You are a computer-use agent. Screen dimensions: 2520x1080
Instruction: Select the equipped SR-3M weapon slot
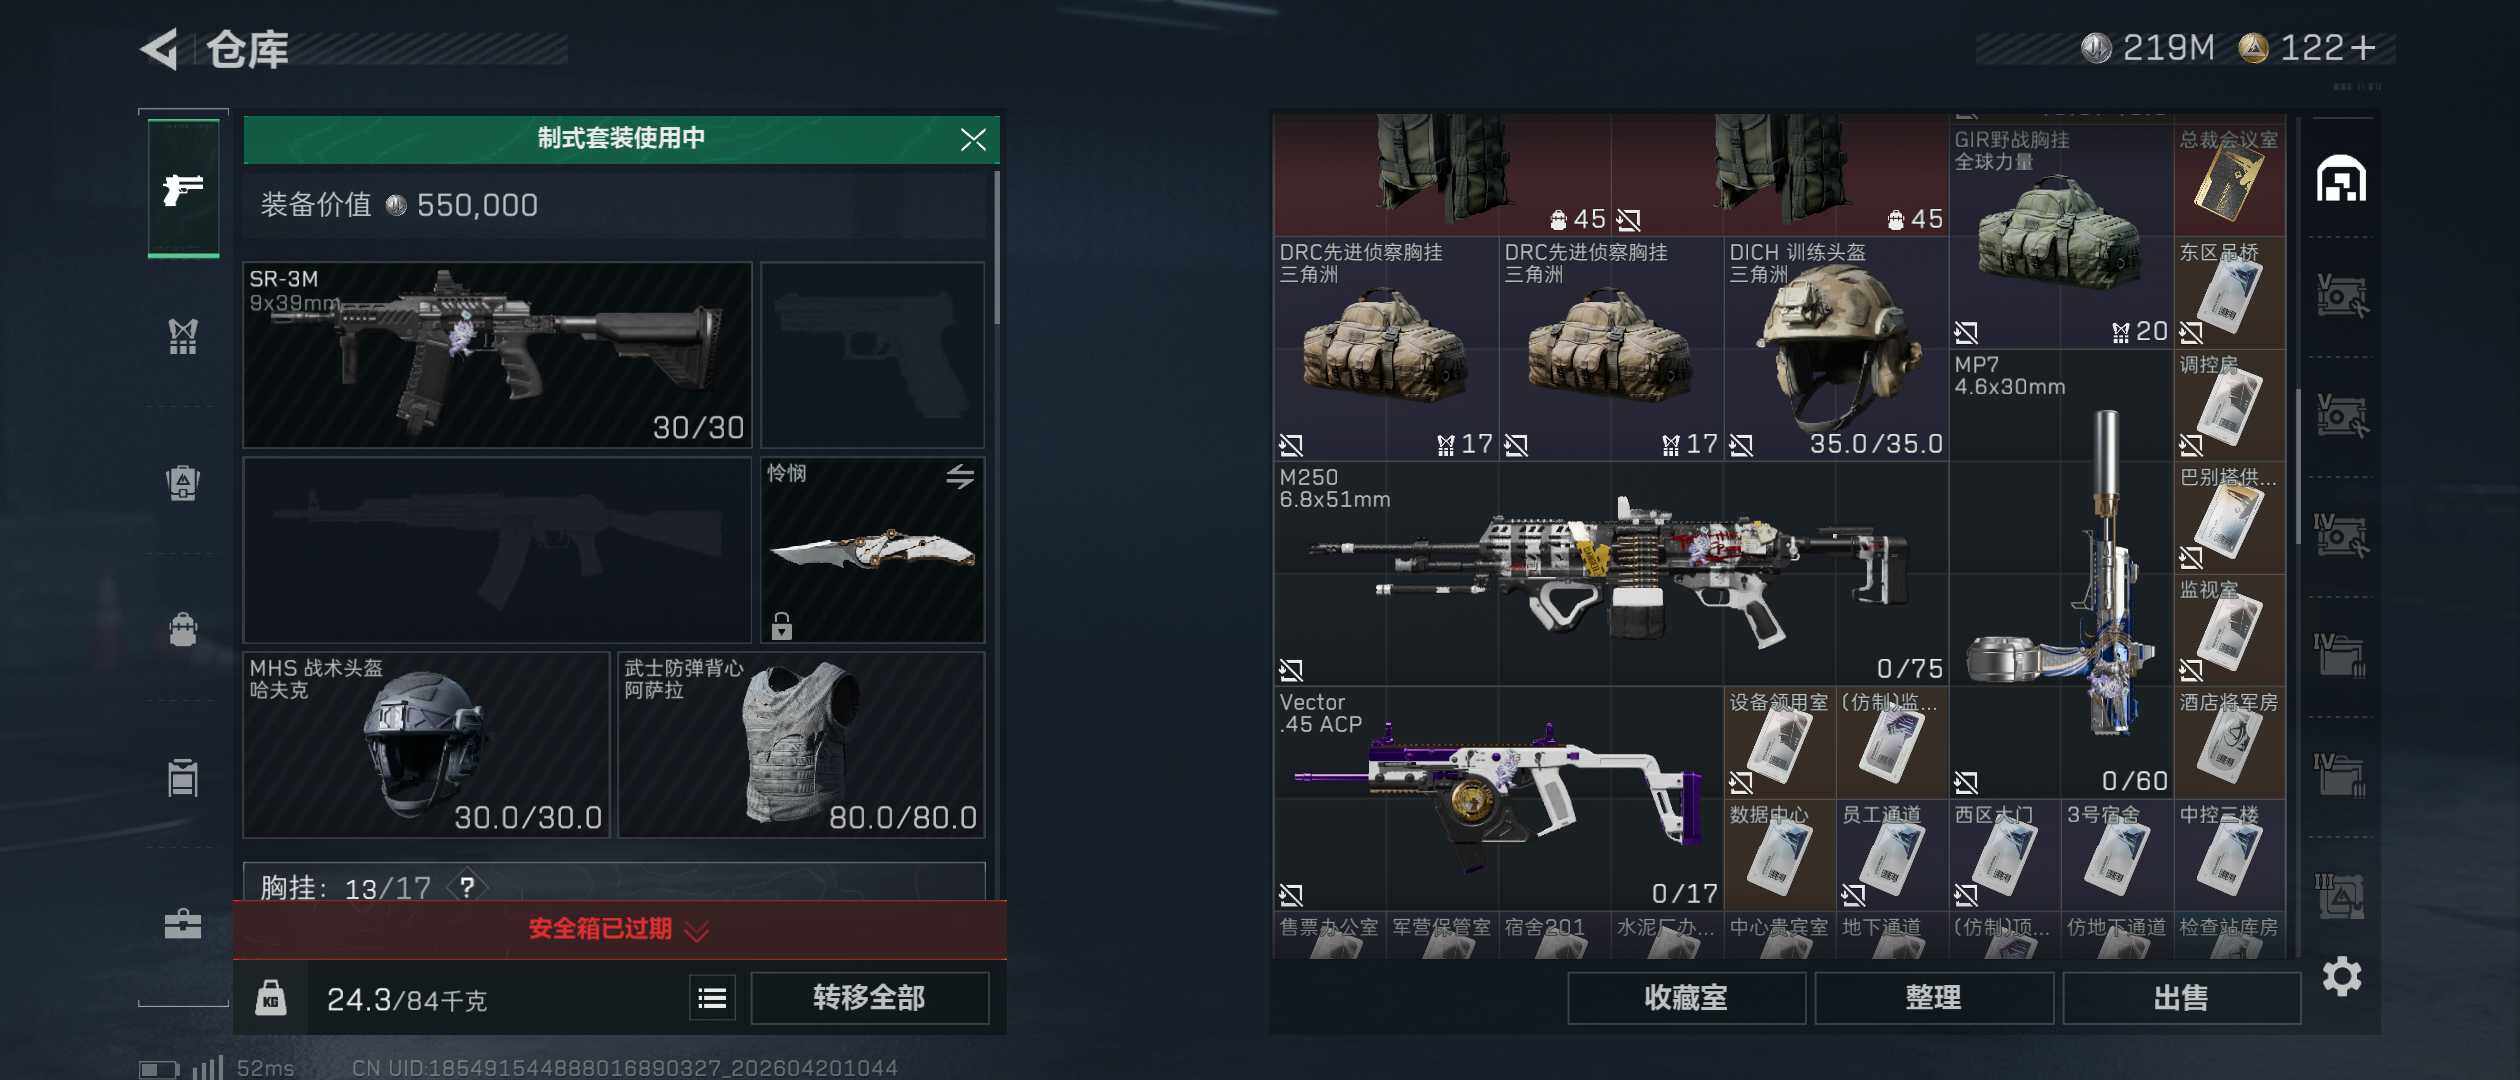click(x=497, y=355)
